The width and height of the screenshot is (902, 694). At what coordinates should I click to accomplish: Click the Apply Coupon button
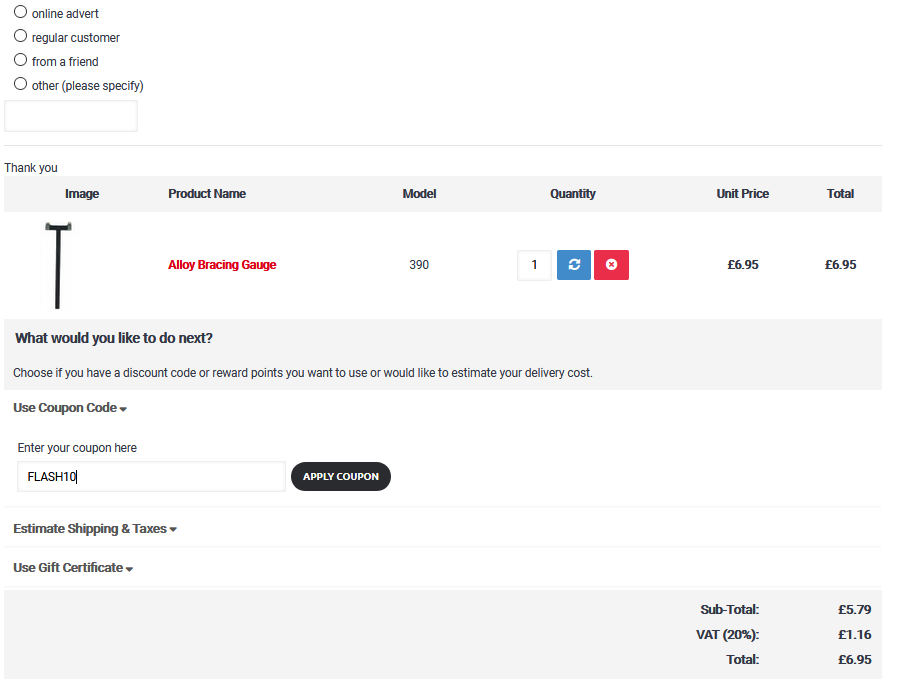[x=341, y=476]
